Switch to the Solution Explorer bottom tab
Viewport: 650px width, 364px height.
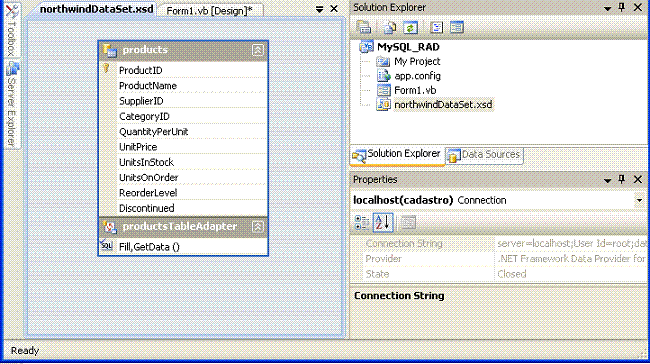tap(397, 155)
